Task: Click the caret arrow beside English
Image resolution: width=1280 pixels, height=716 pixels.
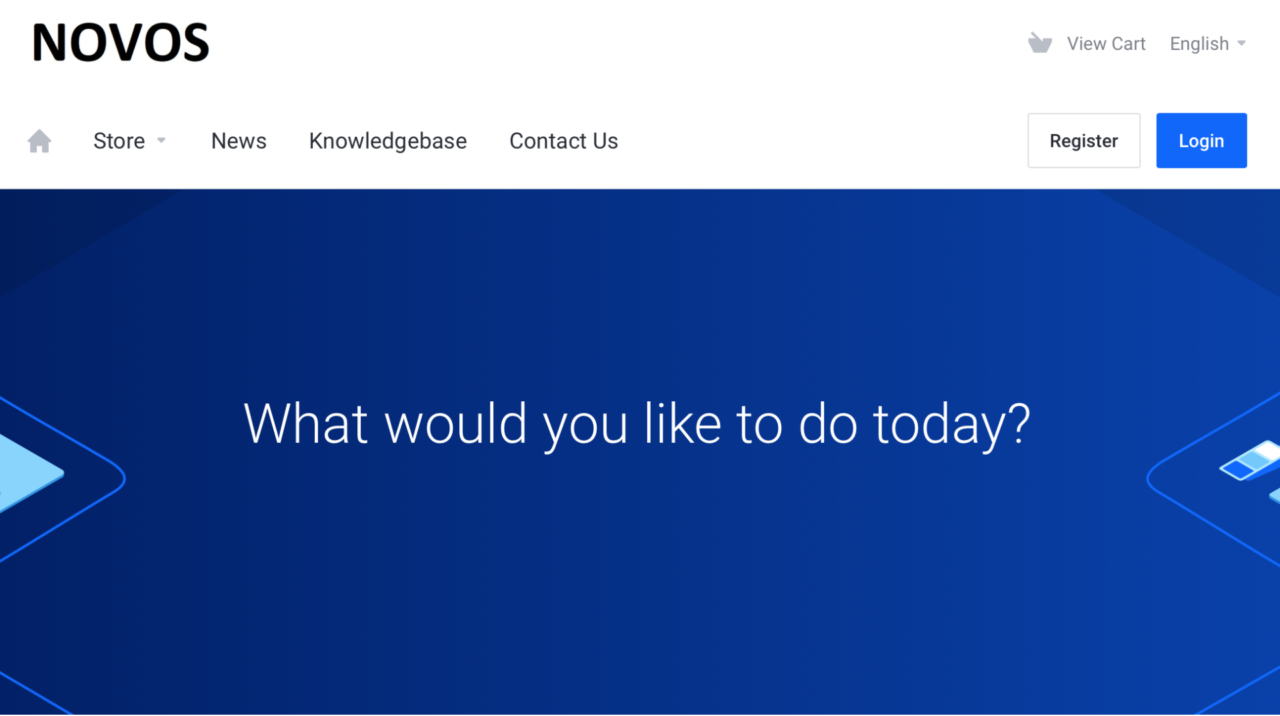Action: pyautogui.click(x=1242, y=44)
